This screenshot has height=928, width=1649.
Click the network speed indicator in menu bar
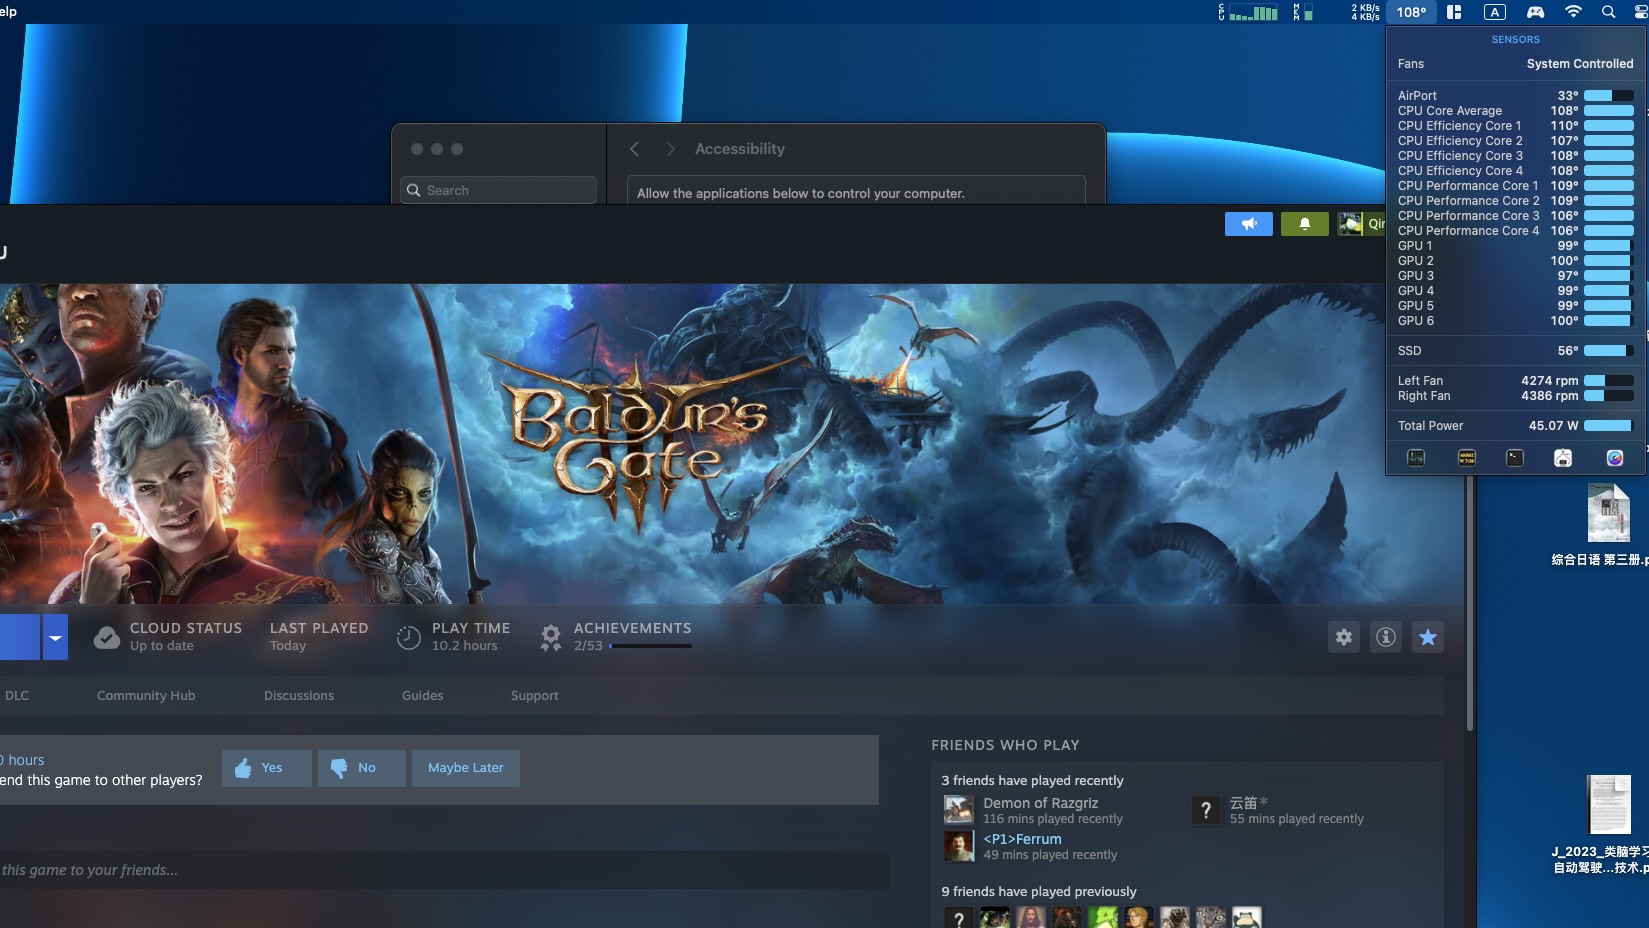[1365, 12]
